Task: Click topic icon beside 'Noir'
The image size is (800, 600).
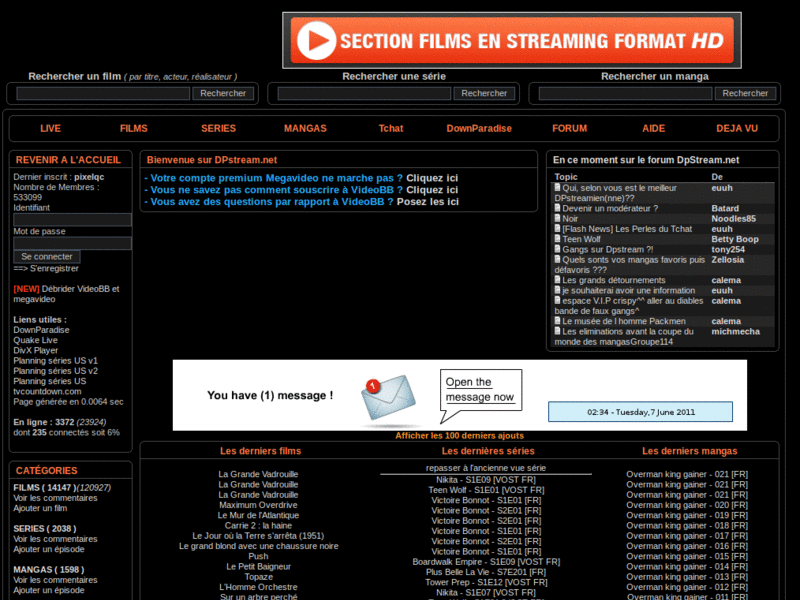Action: [558, 218]
